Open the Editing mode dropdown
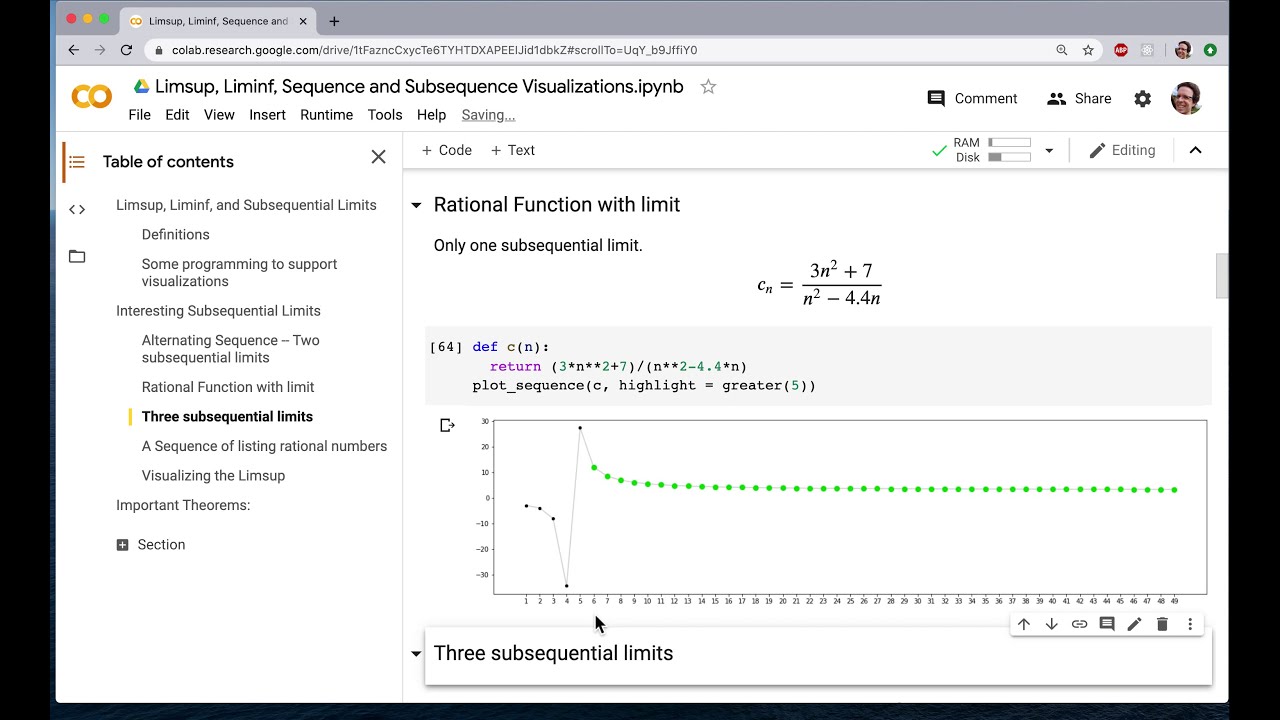 pos(1122,150)
